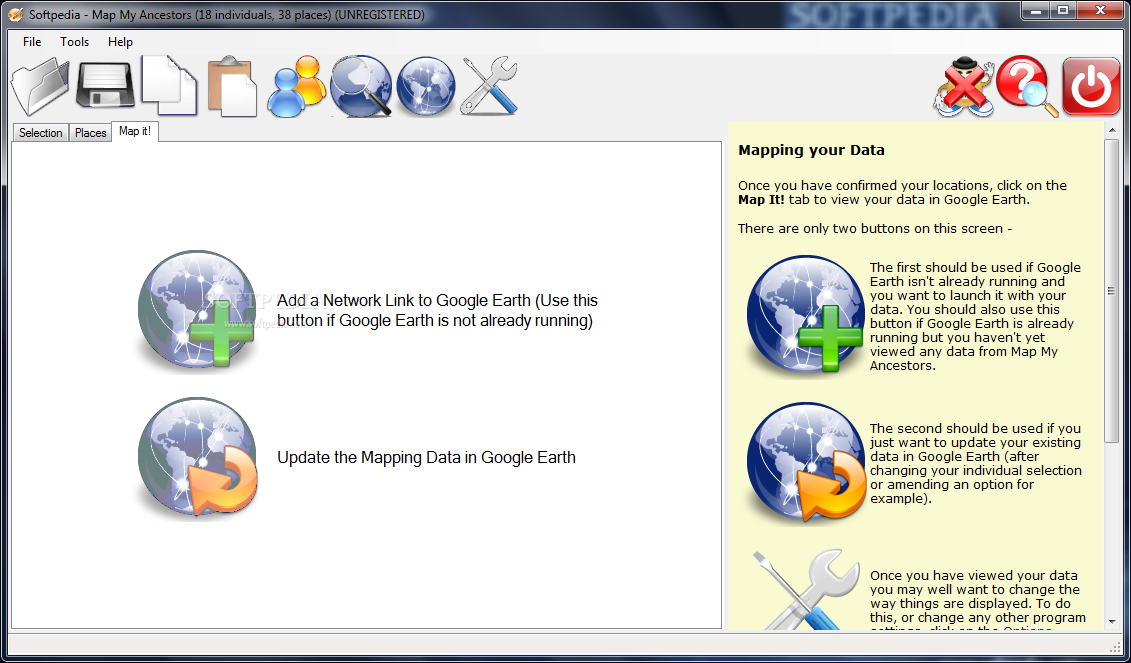Click the 'Mapping your Data' heading
Viewport: 1131px width, 663px height.
tap(811, 150)
